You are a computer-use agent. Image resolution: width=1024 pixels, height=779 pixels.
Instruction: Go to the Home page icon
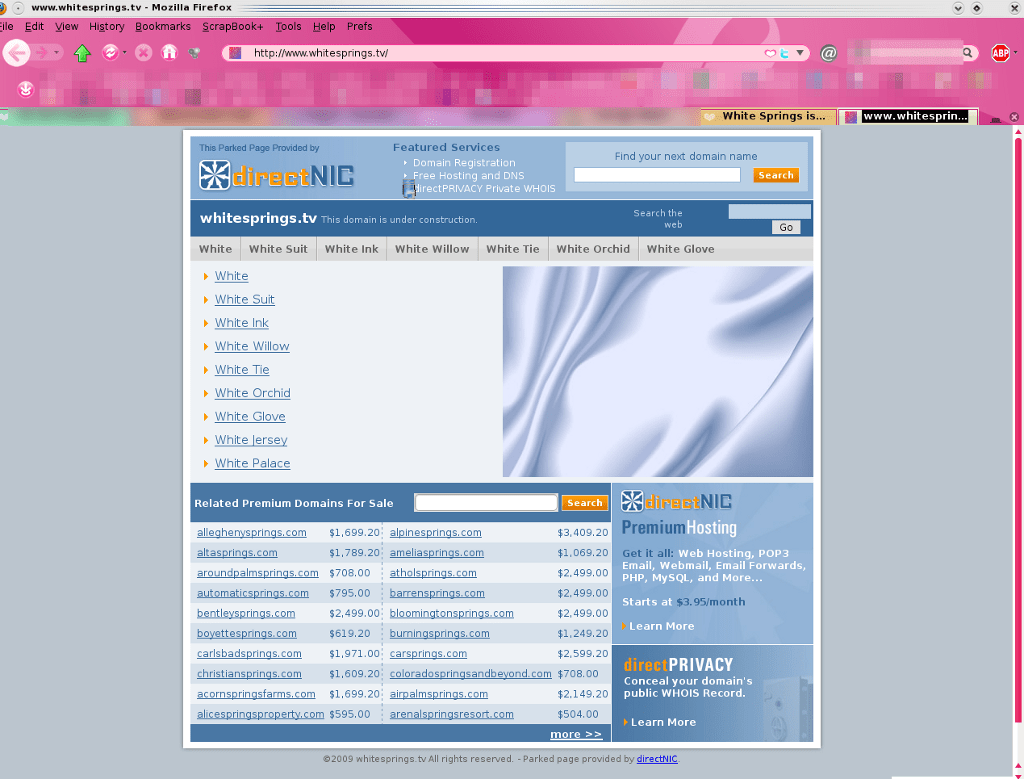tap(169, 52)
